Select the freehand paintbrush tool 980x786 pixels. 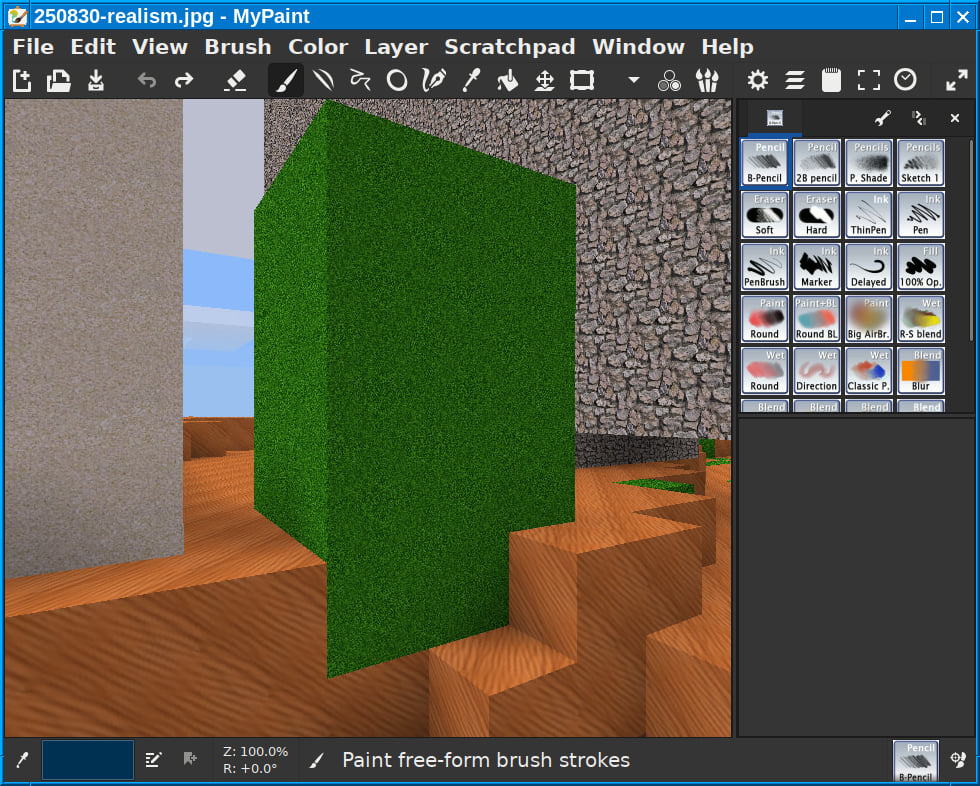click(x=285, y=81)
